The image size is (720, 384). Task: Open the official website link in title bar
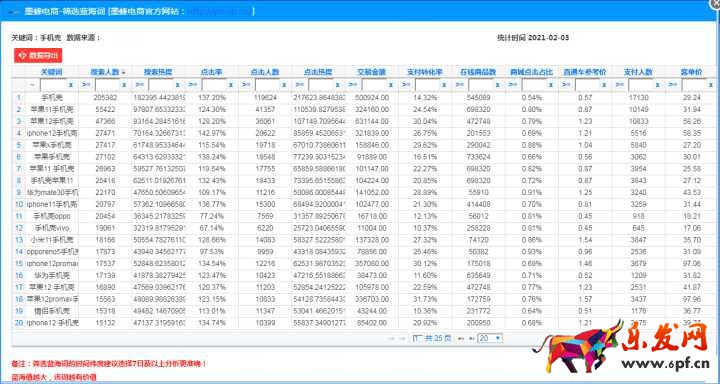coord(219,11)
